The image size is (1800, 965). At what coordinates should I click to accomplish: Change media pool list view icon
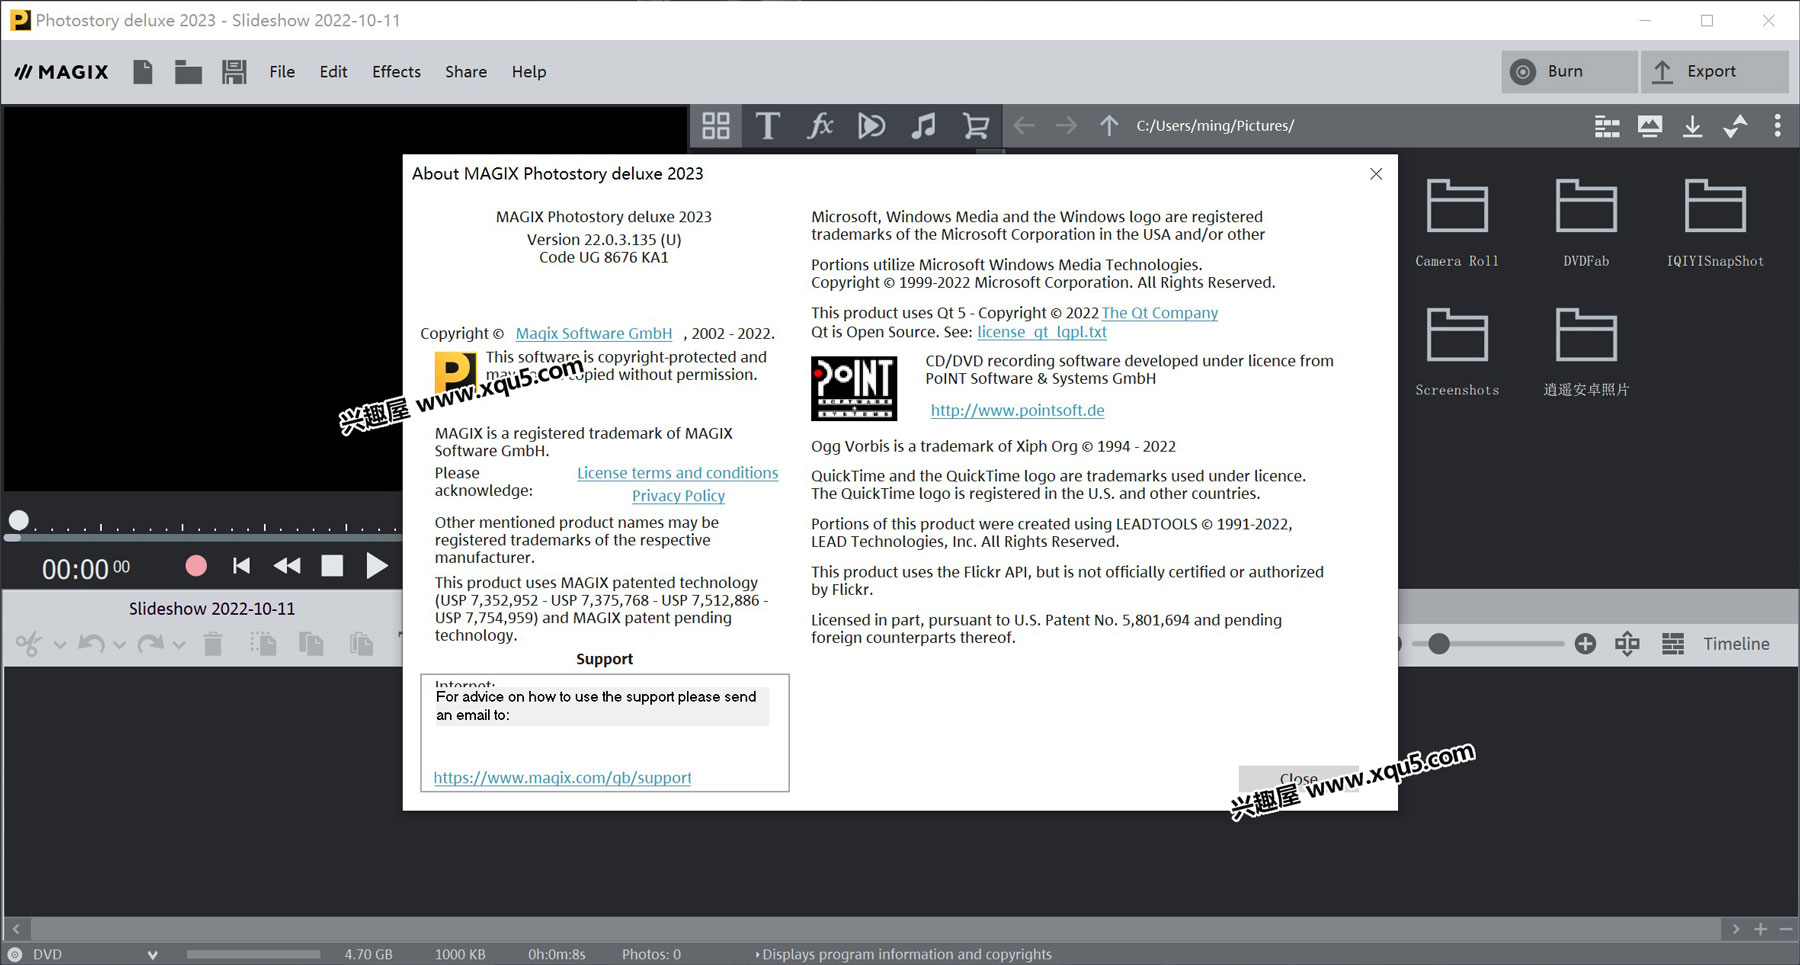(x=1607, y=126)
